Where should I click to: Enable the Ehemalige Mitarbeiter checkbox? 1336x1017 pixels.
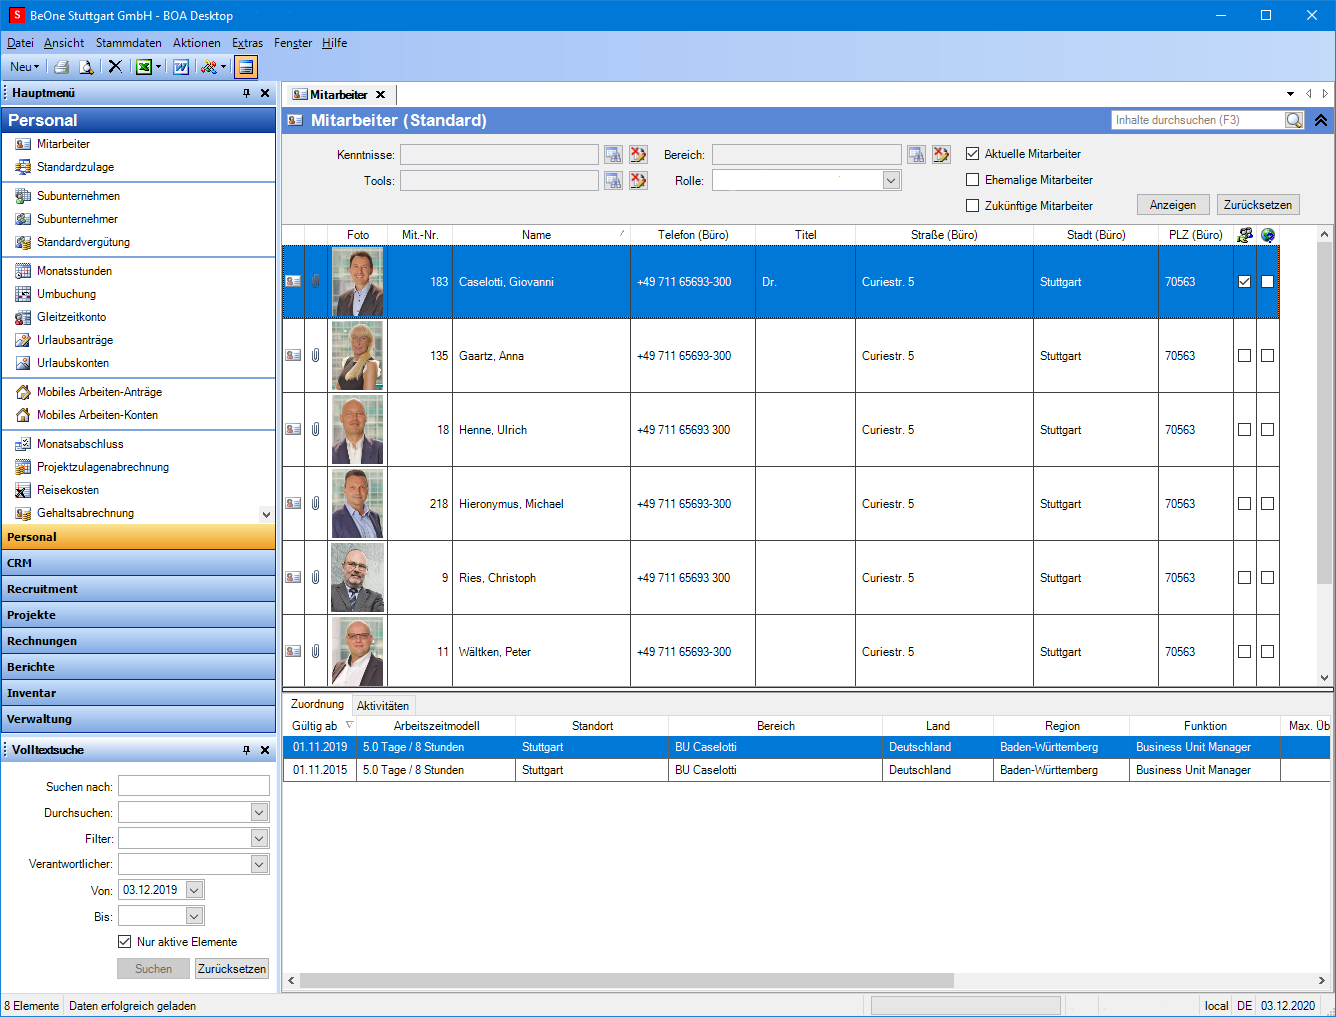[972, 180]
